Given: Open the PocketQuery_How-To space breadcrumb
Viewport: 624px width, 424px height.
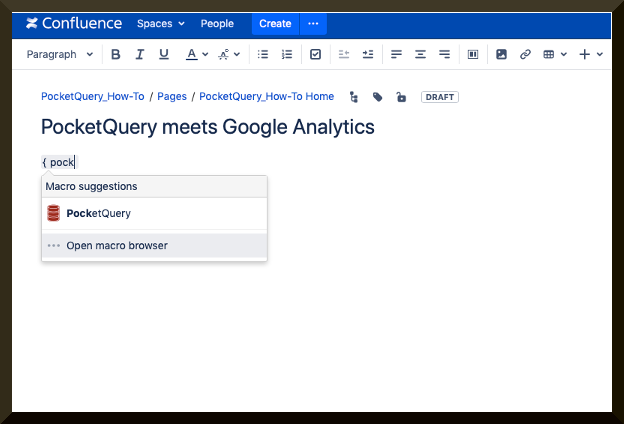Looking at the screenshot, I should point(93,96).
